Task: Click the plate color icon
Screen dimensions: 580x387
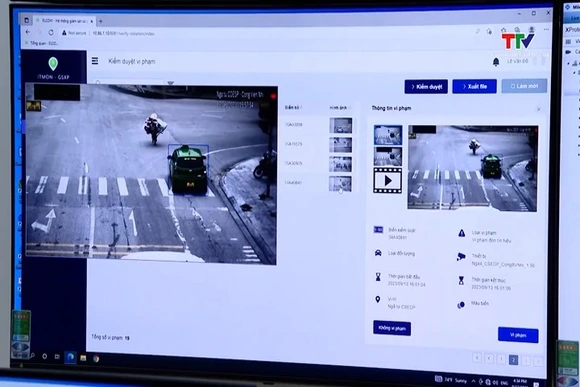Action: (461, 305)
